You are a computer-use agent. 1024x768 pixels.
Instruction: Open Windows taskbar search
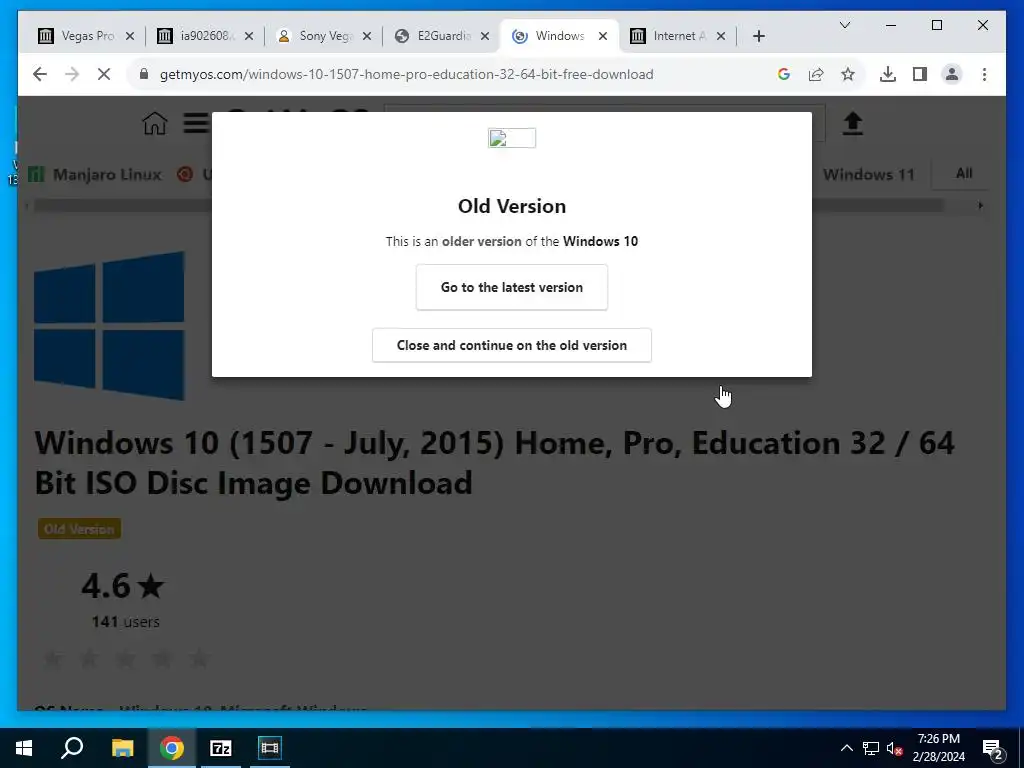coord(72,748)
